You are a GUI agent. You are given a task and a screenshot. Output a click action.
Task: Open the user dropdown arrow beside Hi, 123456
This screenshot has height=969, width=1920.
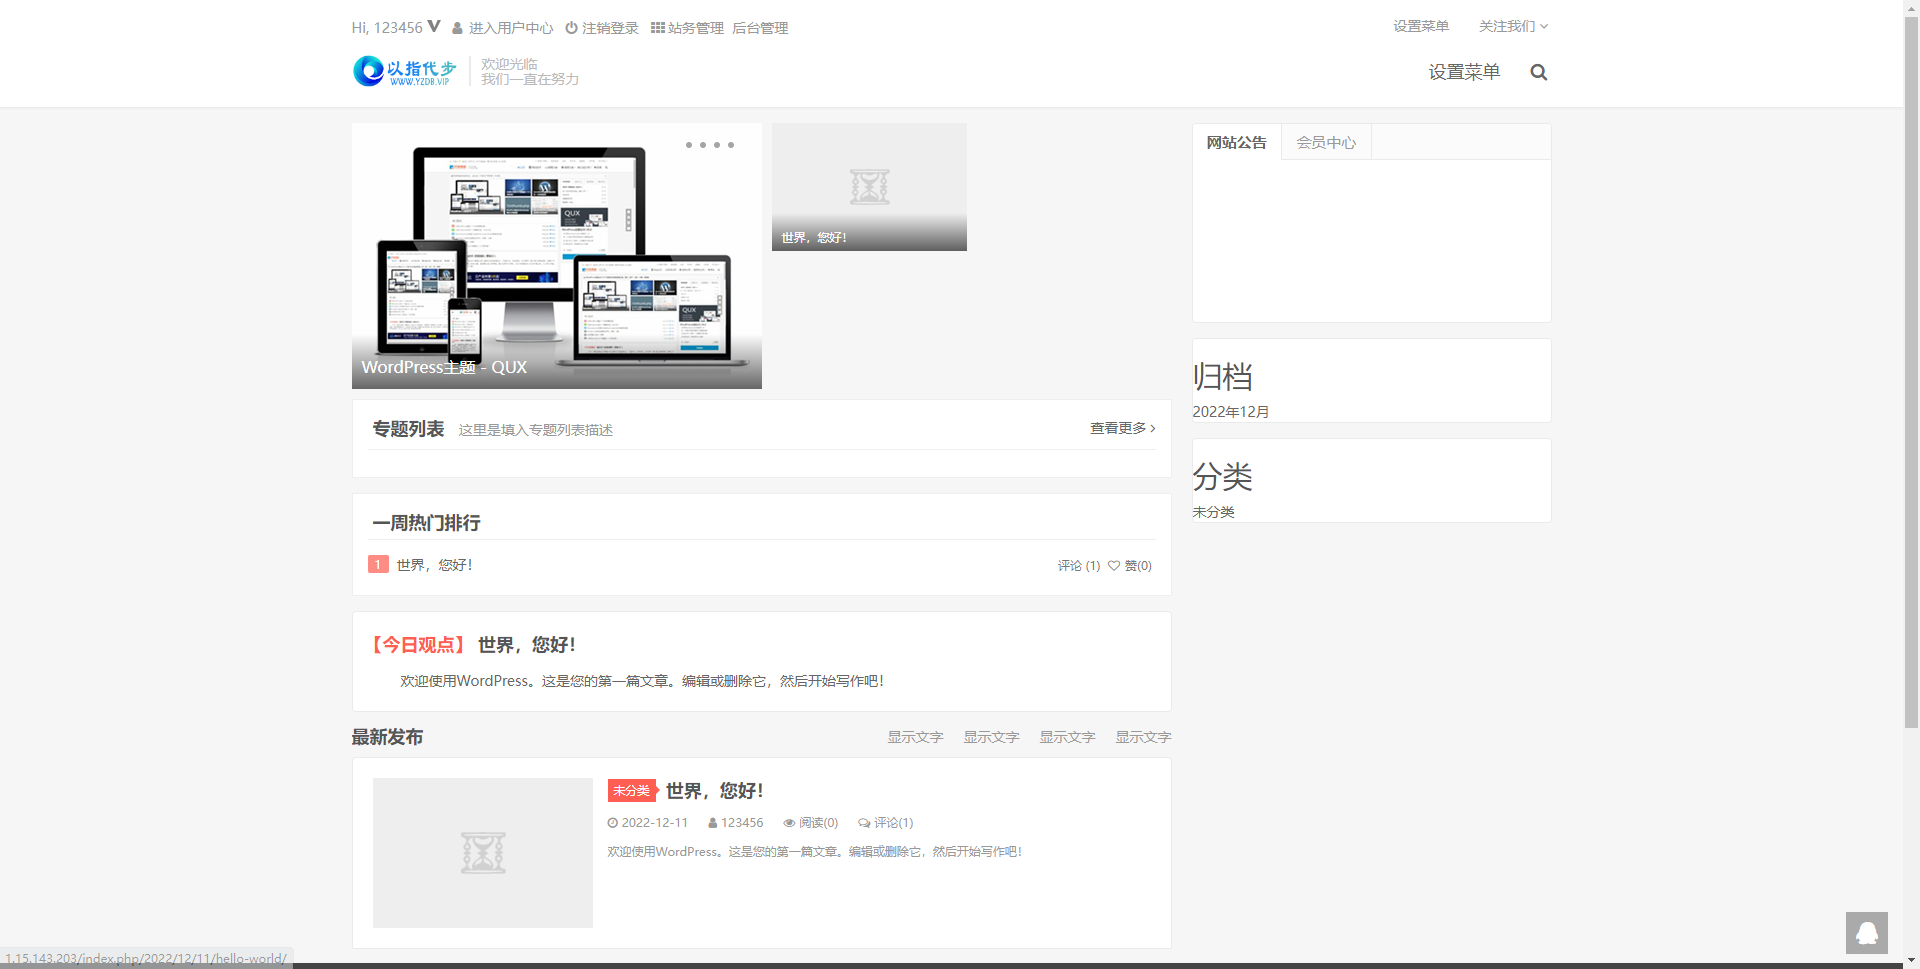pos(434,26)
